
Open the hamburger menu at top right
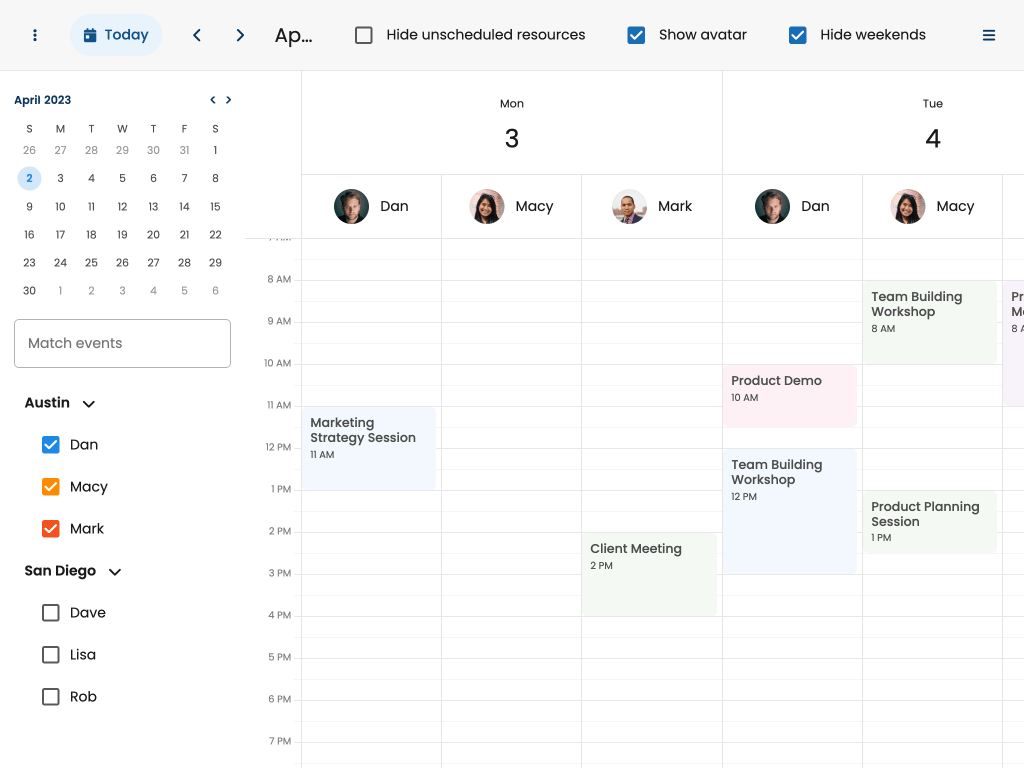[x=988, y=35]
